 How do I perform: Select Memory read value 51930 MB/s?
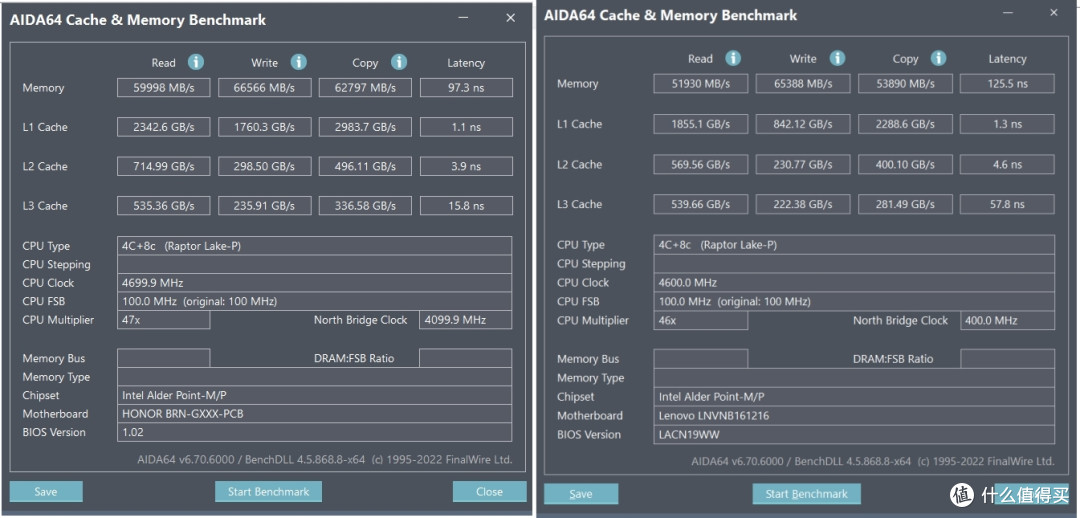[x=700, y=84]
